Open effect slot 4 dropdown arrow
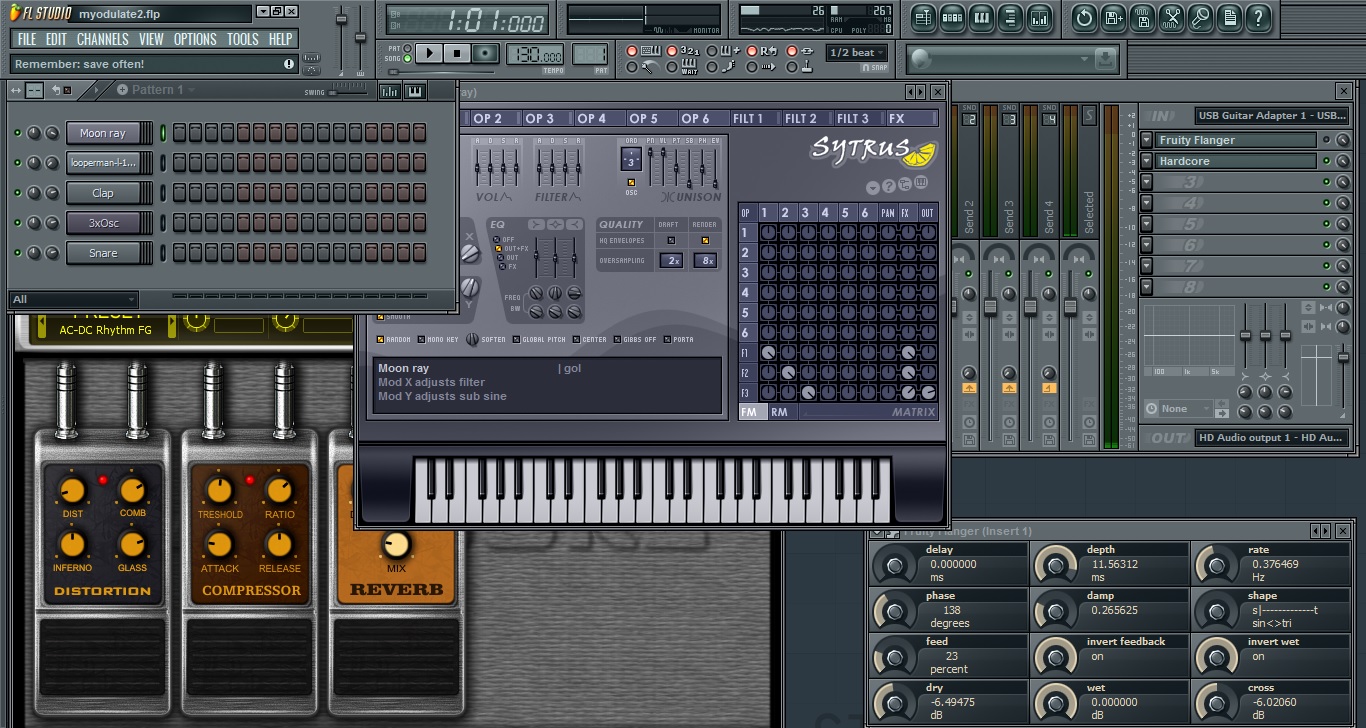Screen dimensions: 1366x728 1147,203
